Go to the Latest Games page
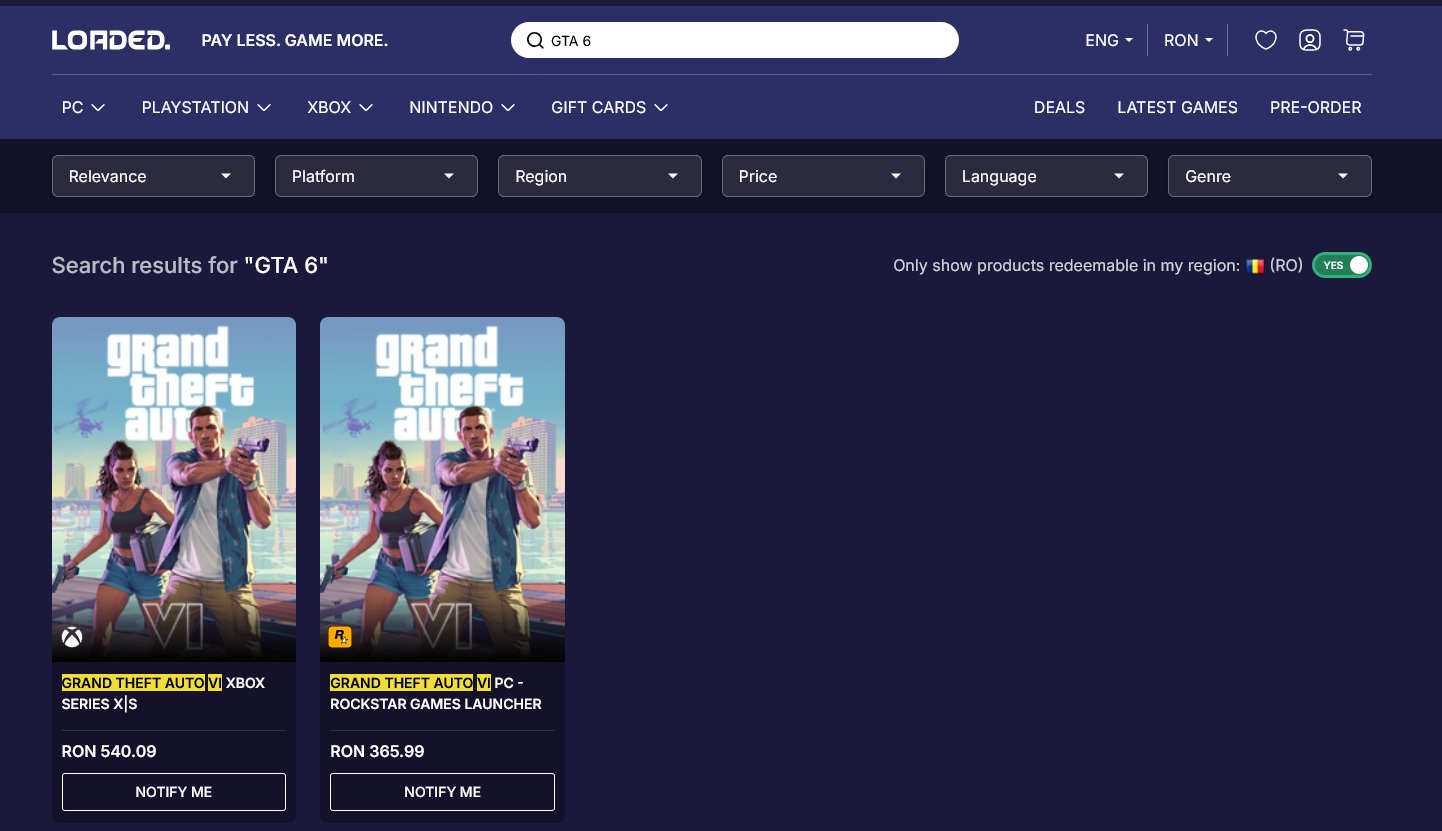The height and width of the screenshot is (831, 1442). pyautogui.click(x=1177, y=107)
